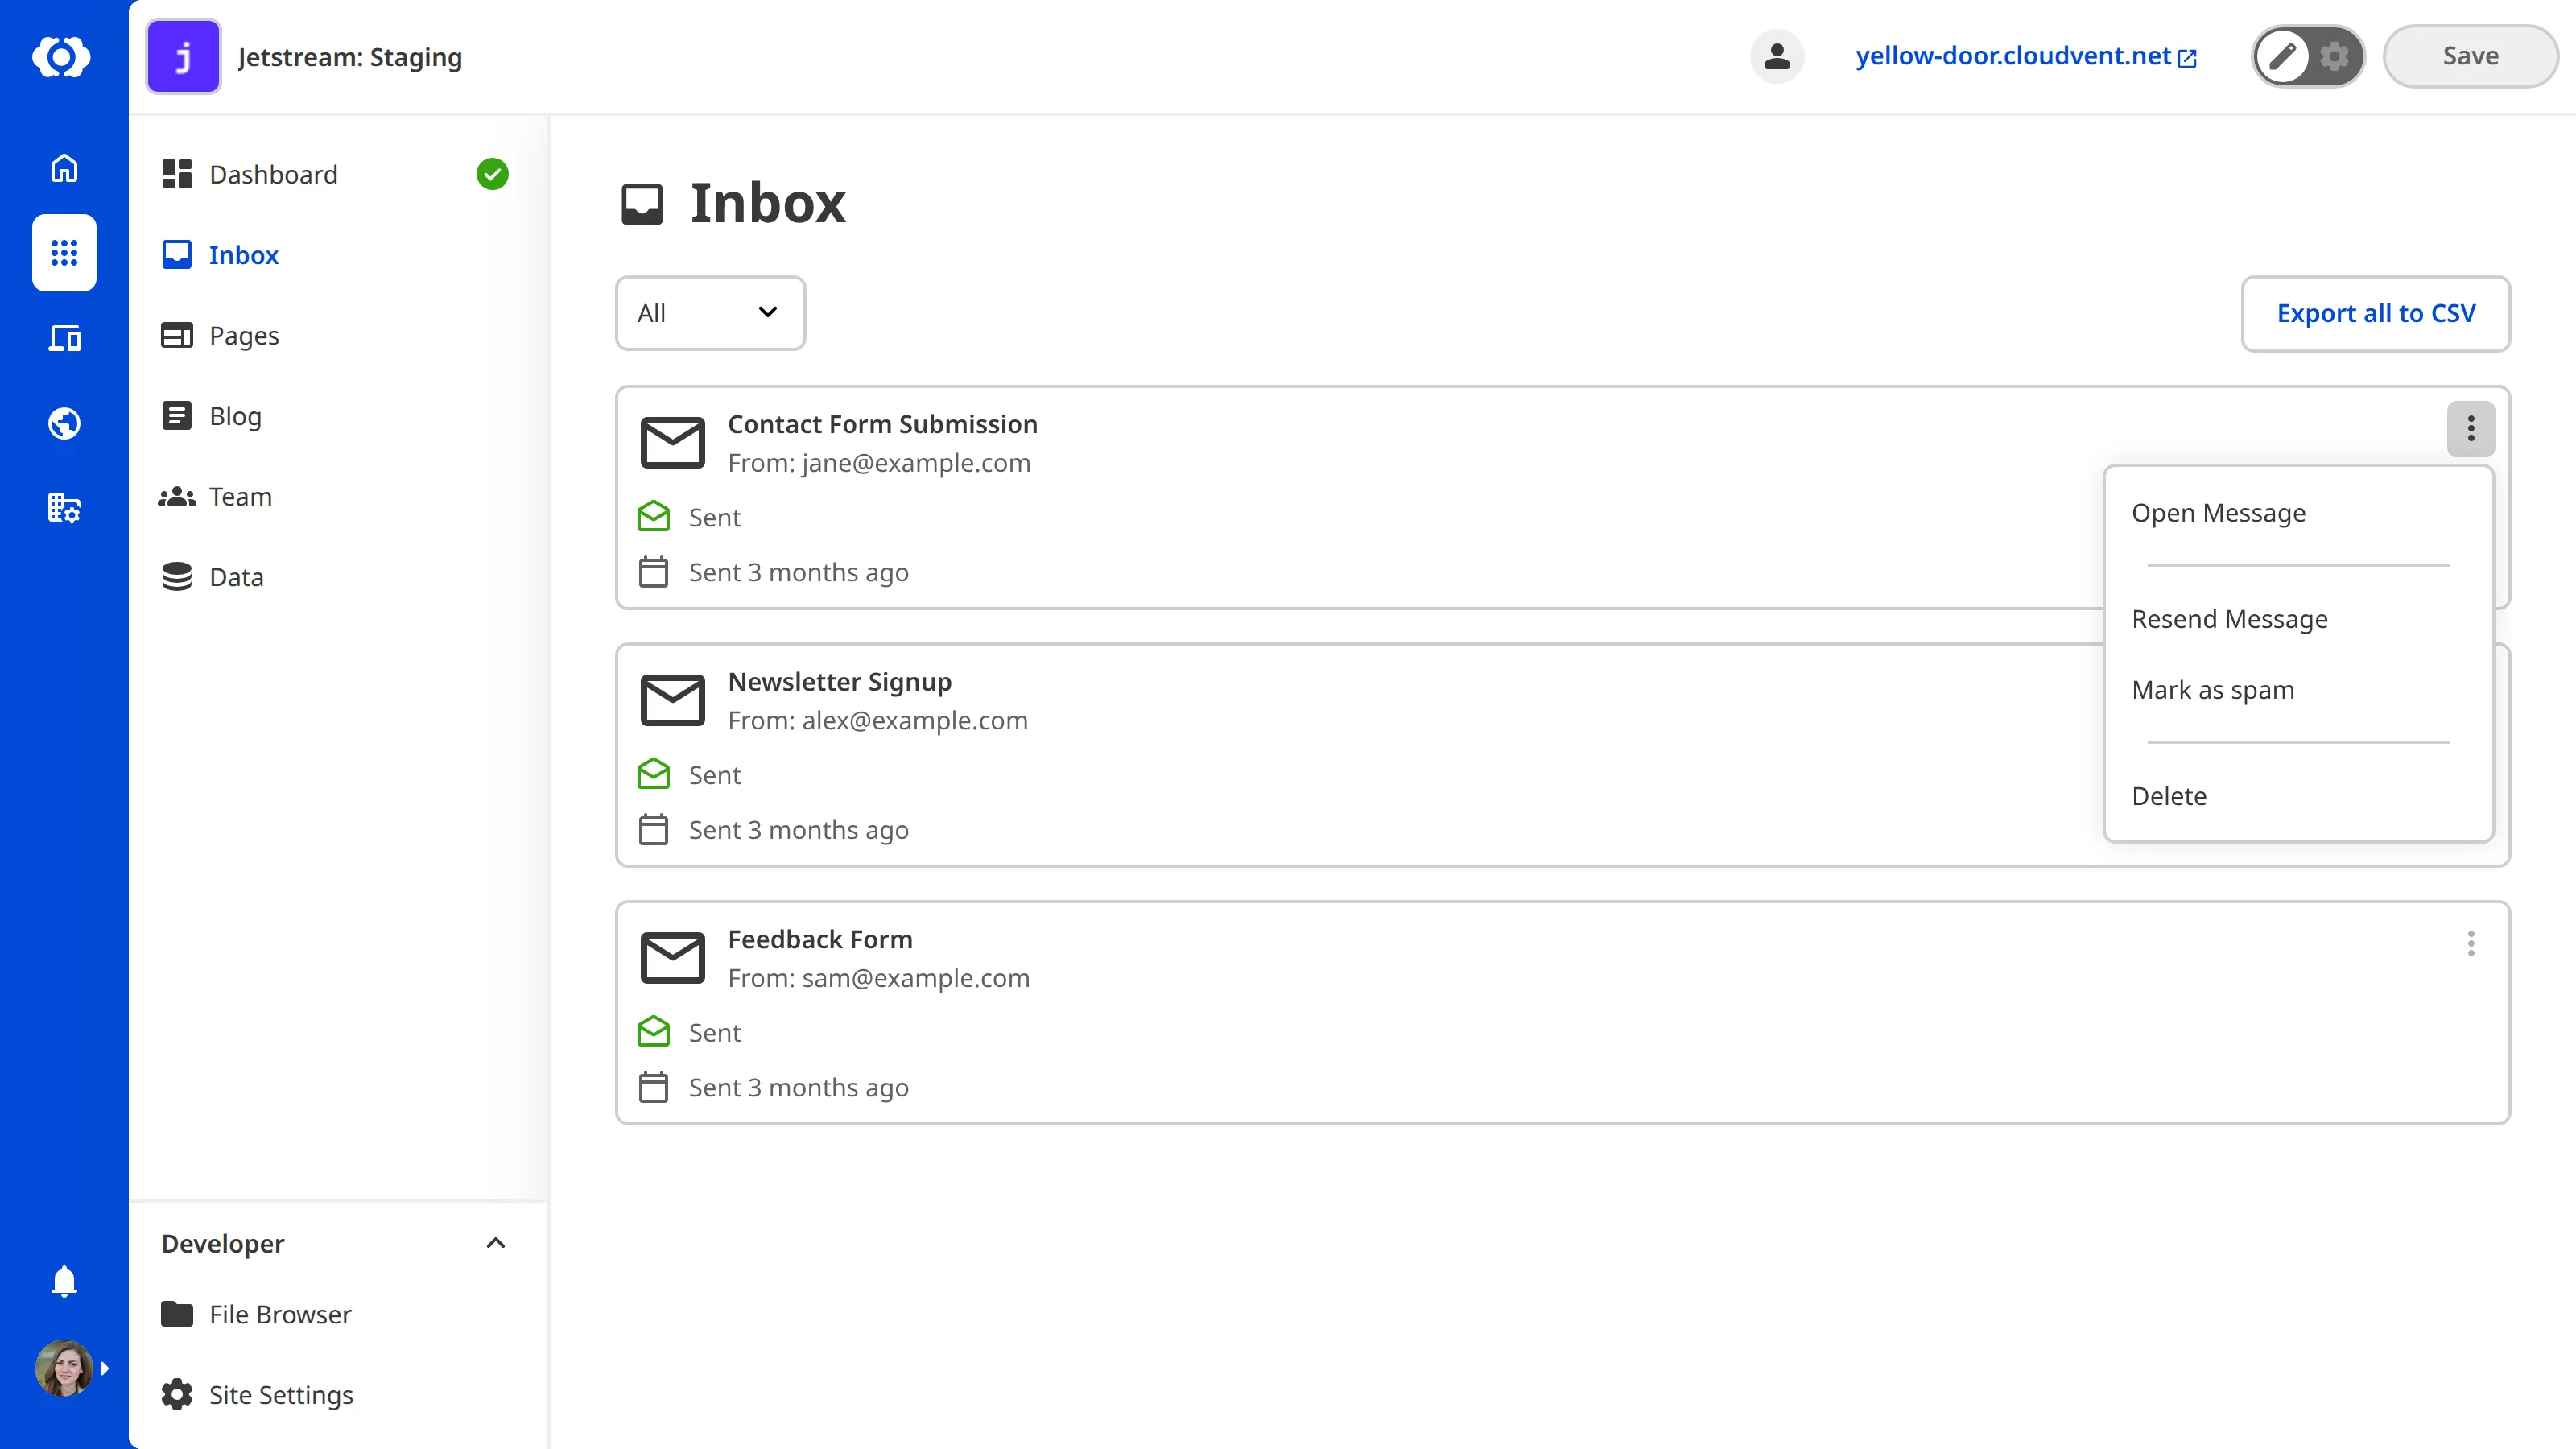Image resolution: width=2576 pixels, height=1449 pixels.
Task: Select Mark as spam from the context menu
Action: point(2213,689)
